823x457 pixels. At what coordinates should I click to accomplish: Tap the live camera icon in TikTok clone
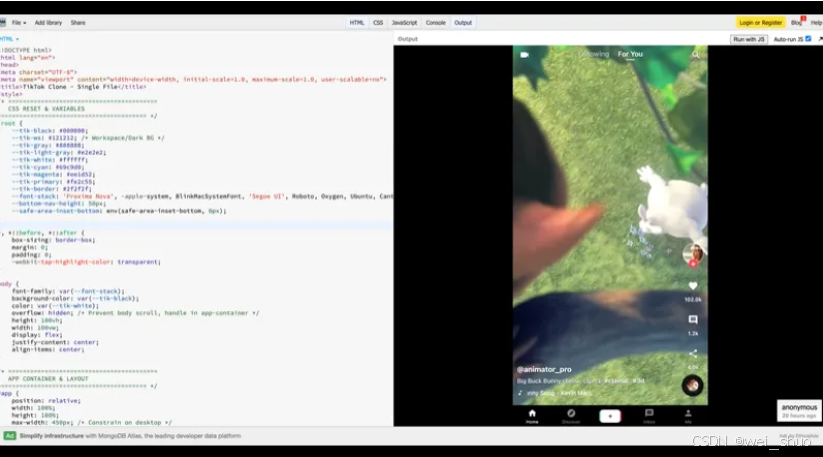[x=524, y=55]
